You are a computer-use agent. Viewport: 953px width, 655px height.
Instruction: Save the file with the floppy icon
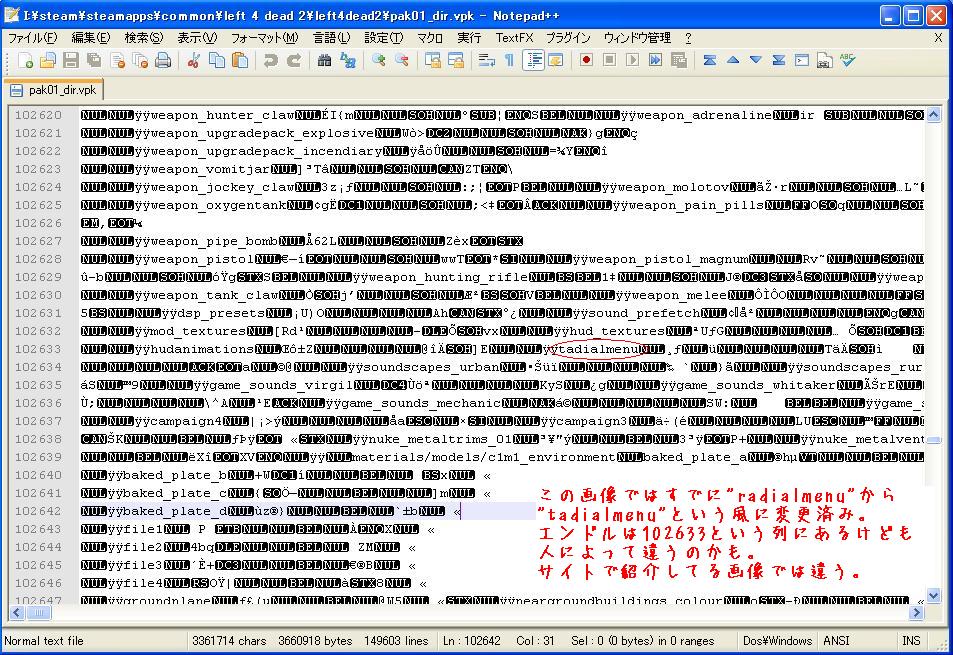click(x=71, y=60)
